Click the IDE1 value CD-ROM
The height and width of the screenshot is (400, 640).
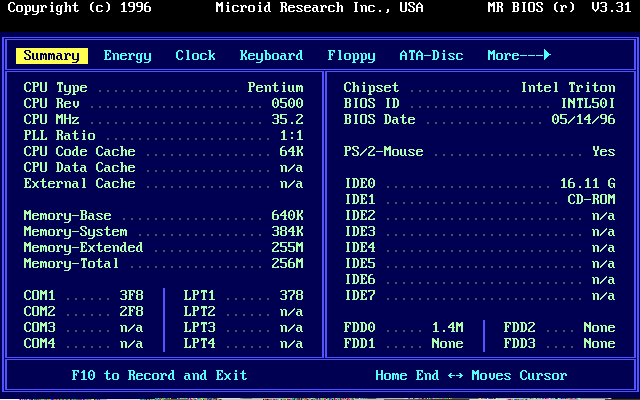pyautogui.click(x=591, y=199)
